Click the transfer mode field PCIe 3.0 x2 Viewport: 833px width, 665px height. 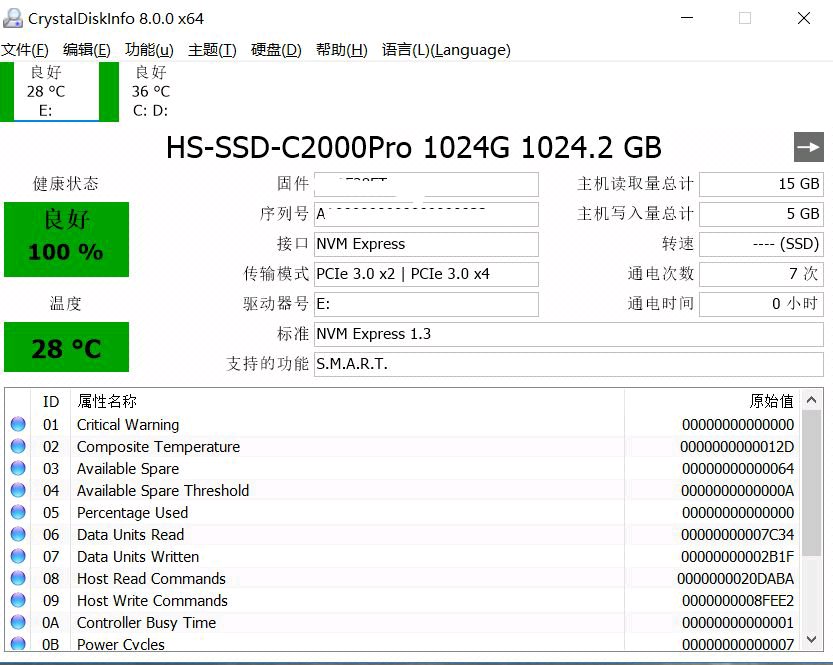[426, 274]
